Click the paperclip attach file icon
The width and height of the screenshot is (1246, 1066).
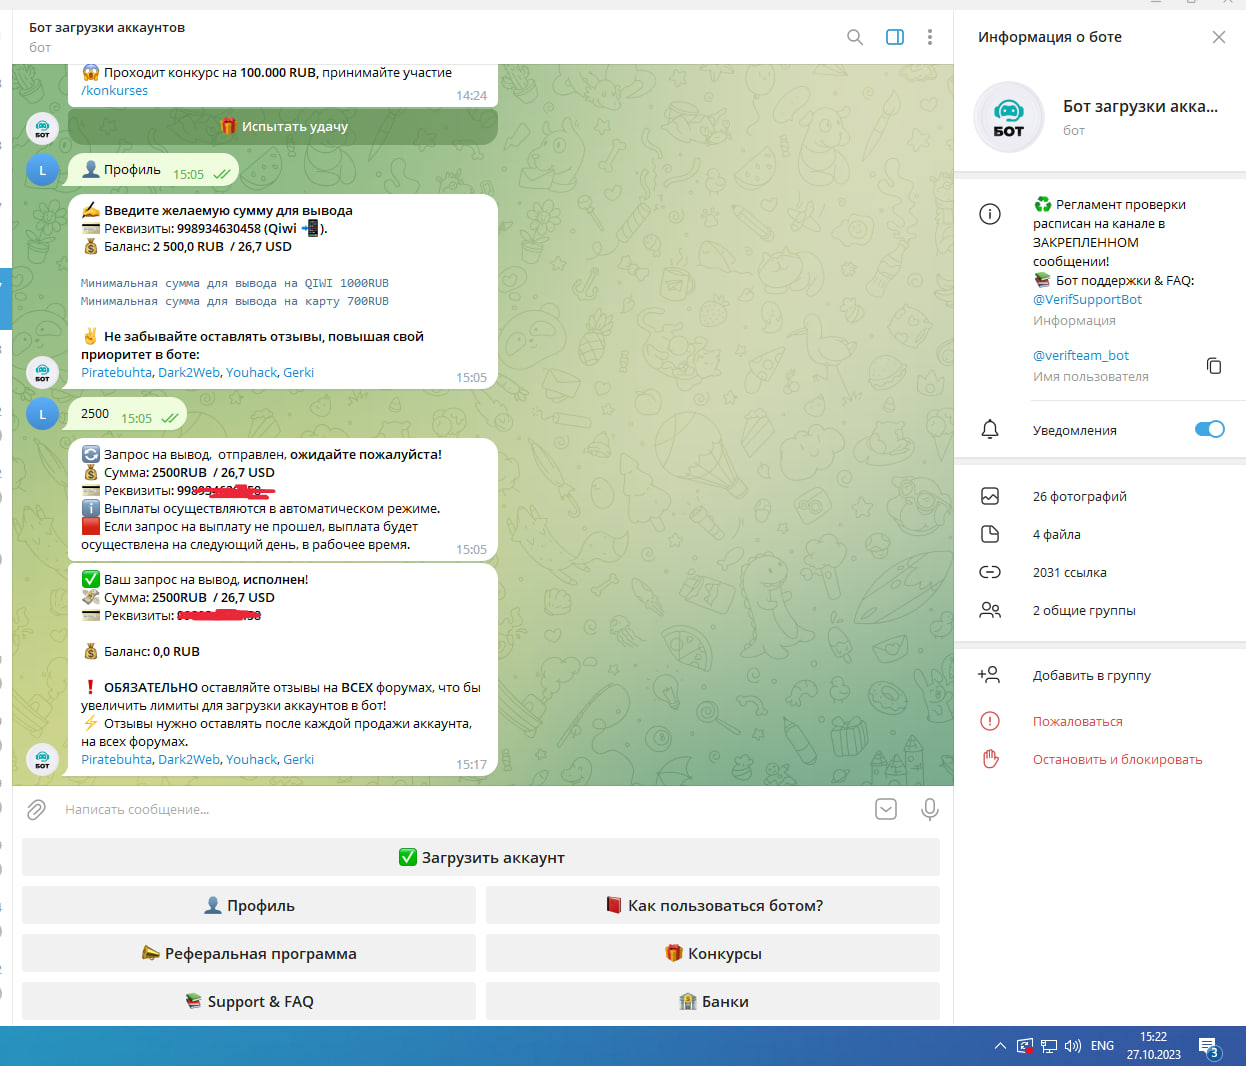click(x=37, y=809)
